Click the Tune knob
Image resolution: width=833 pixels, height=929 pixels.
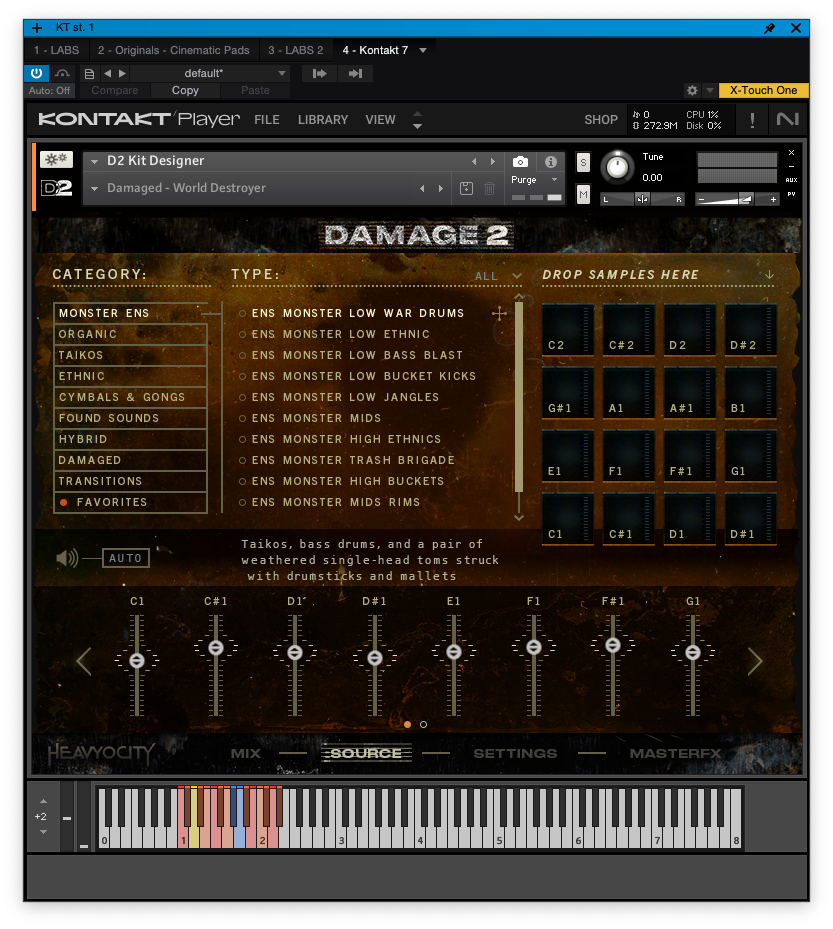pyautogui.click(x=617, y=166)
